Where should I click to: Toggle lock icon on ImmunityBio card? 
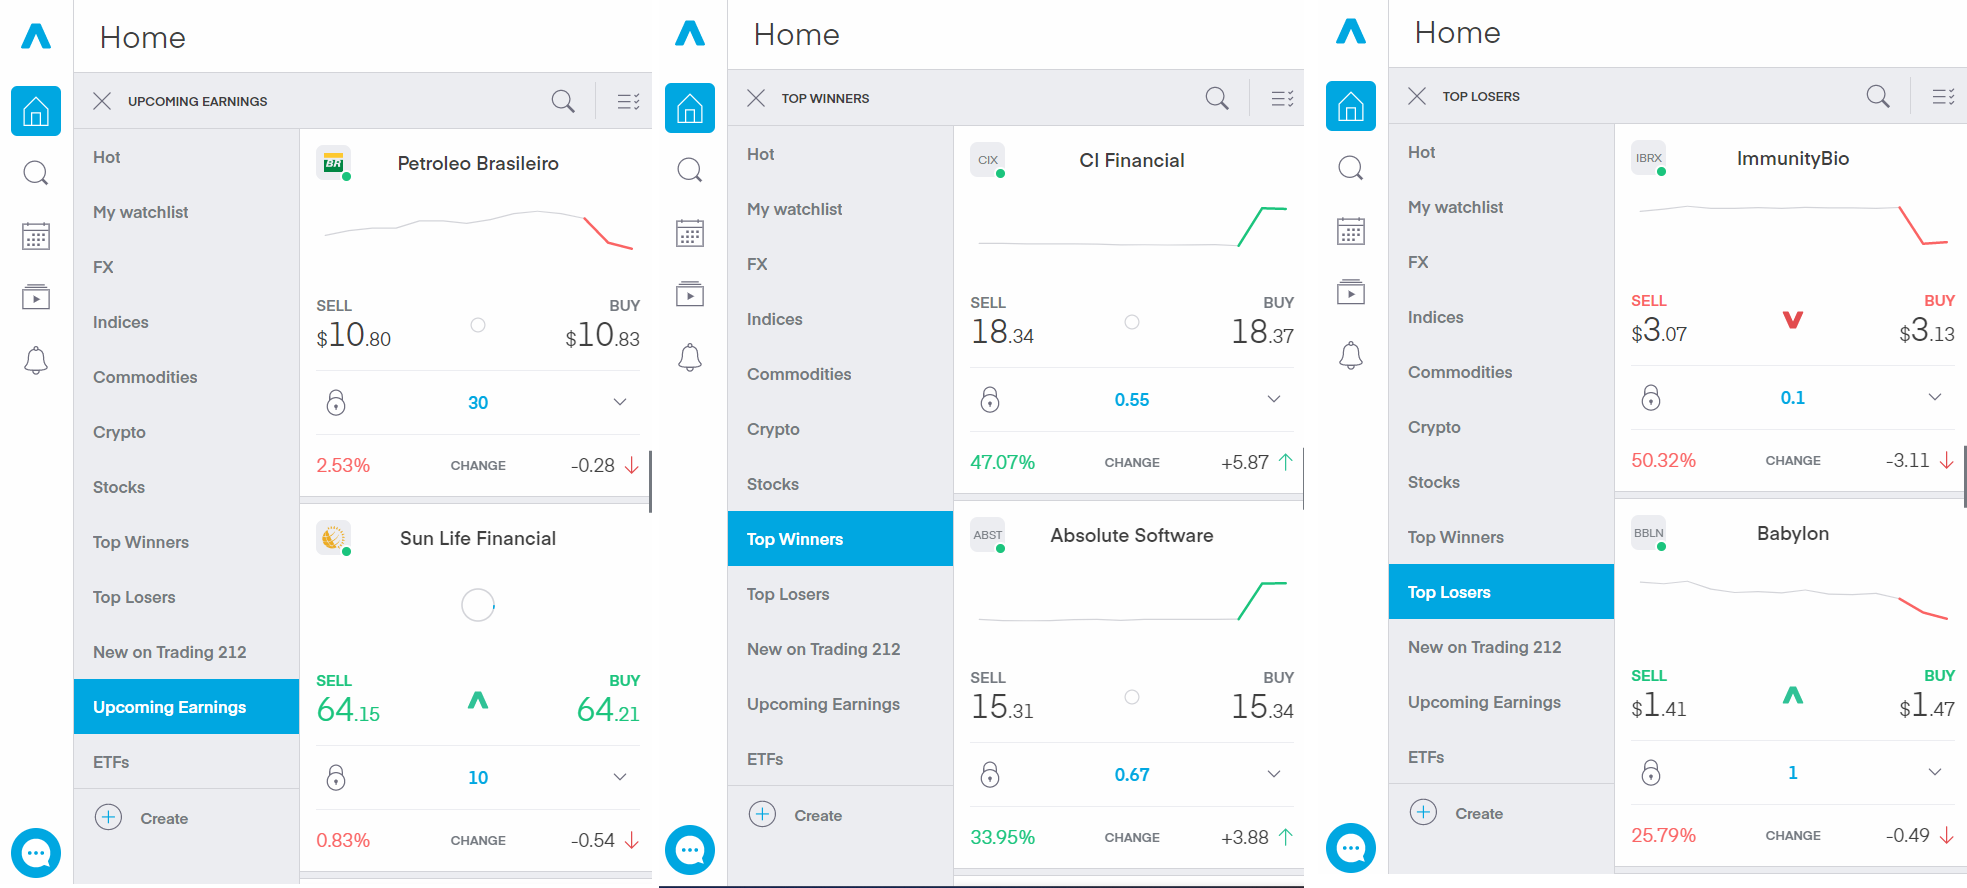tap(1651, 397)
